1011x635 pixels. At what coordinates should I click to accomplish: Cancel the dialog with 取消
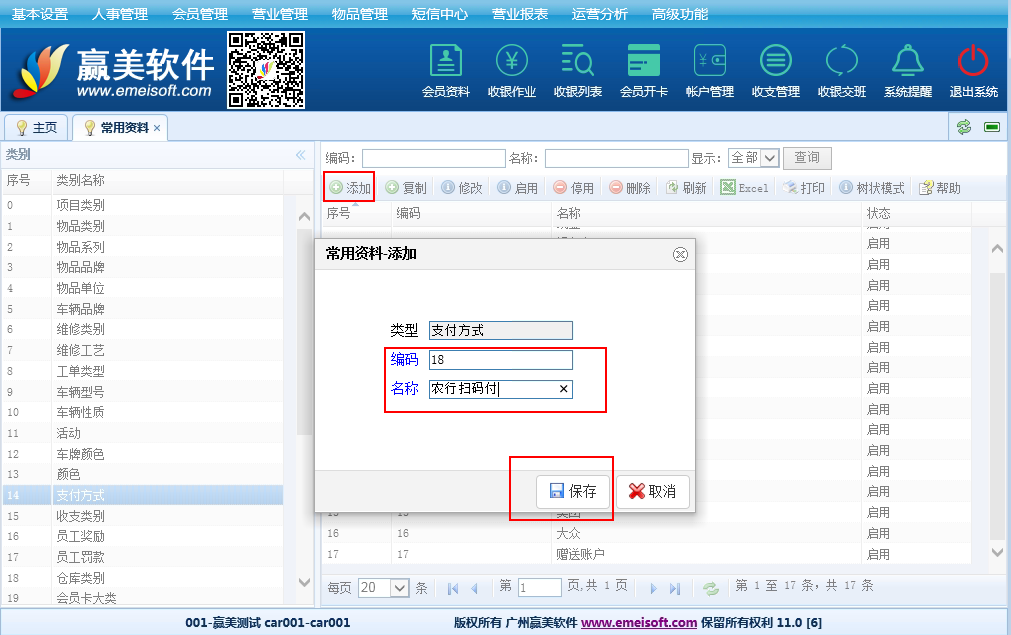(x=652, y=491)
